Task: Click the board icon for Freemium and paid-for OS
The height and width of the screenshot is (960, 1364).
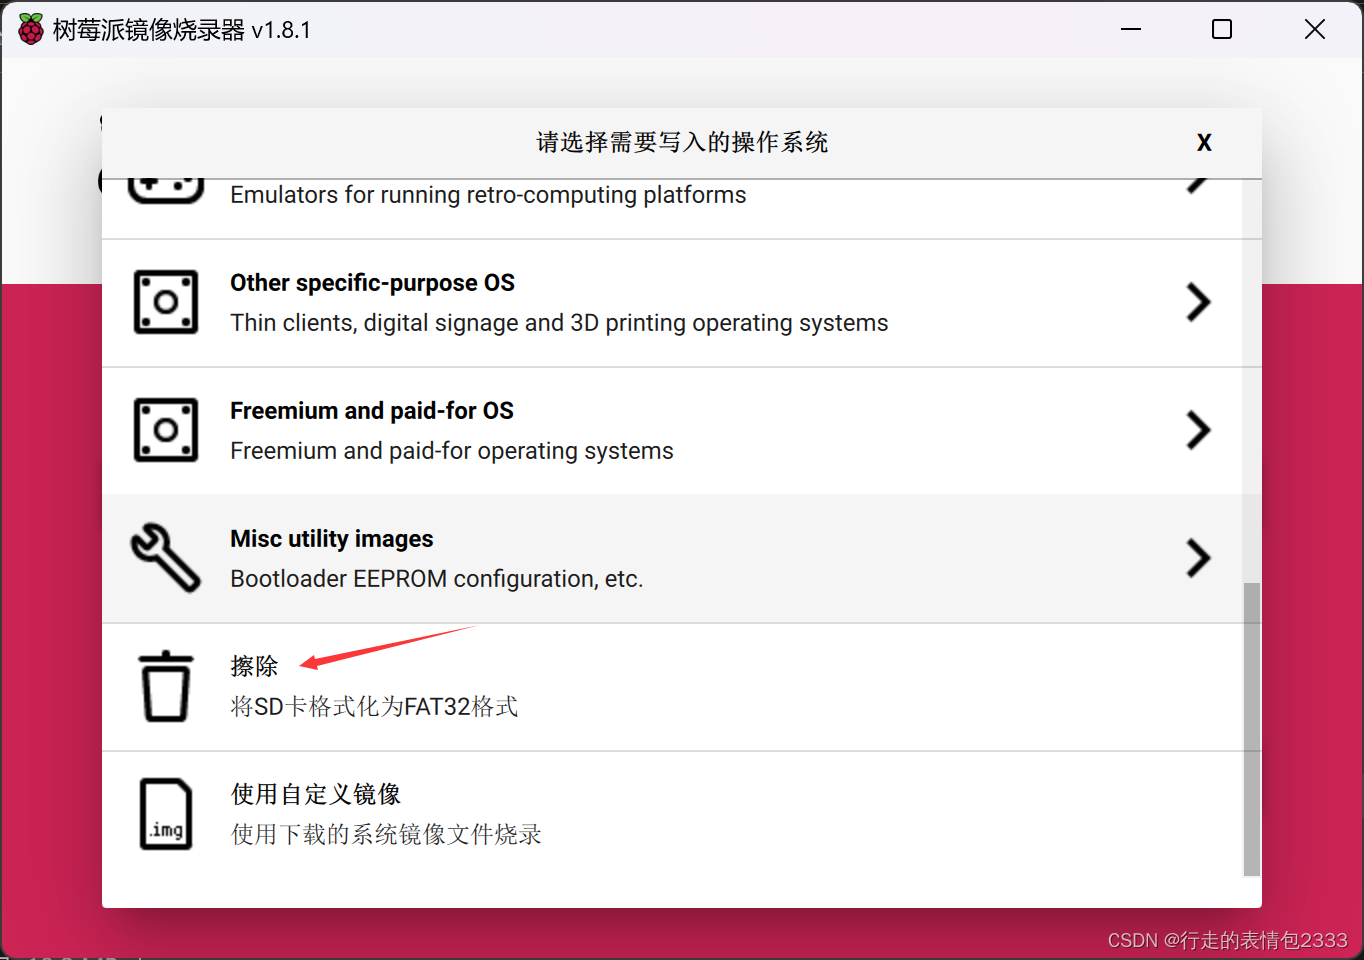Action: tap(166, 430)
